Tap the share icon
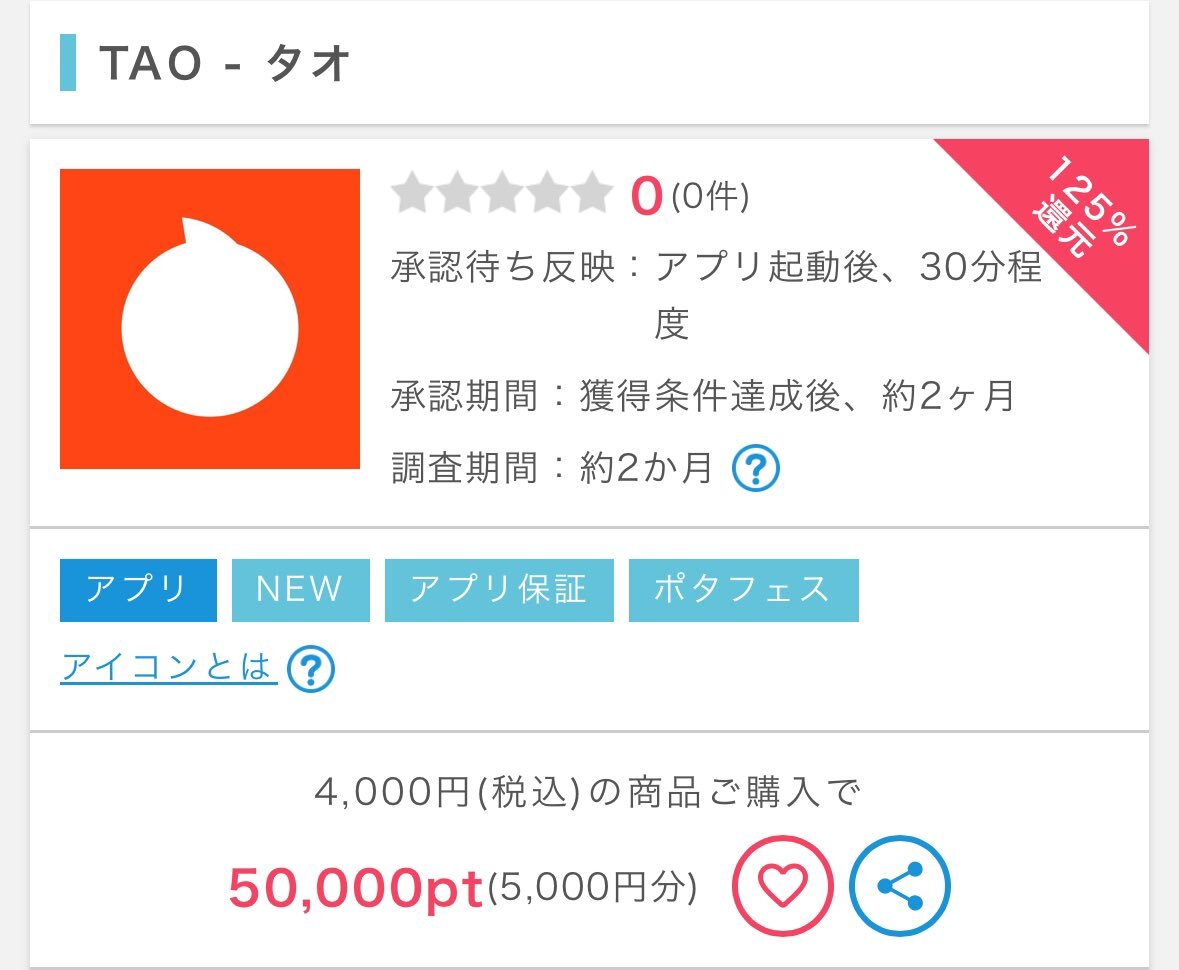The image size is (1179, 970). [900, 886]
